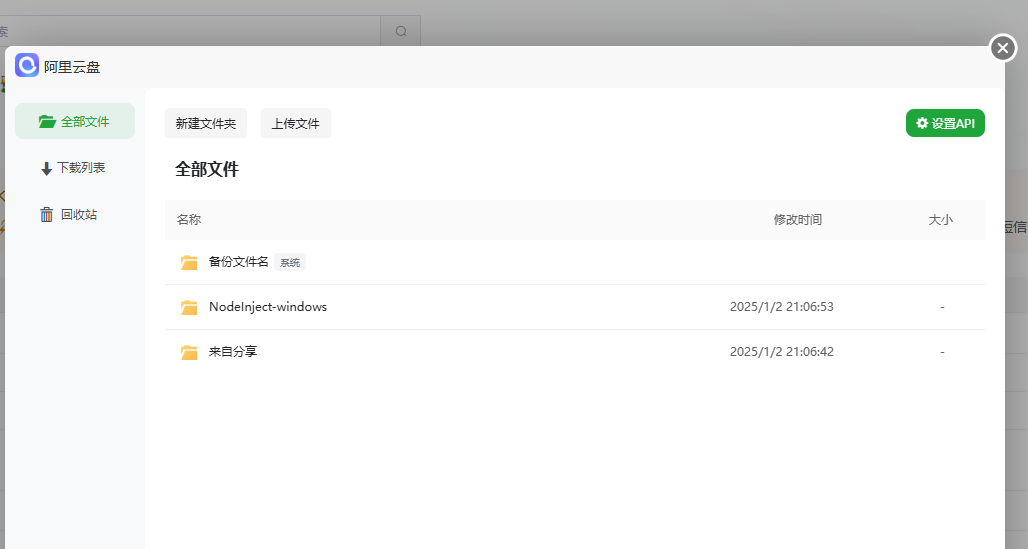Click the size dash in NodeInject-windows row
This screenshot has height=549, width=1028.
click(x=942, y=307)
